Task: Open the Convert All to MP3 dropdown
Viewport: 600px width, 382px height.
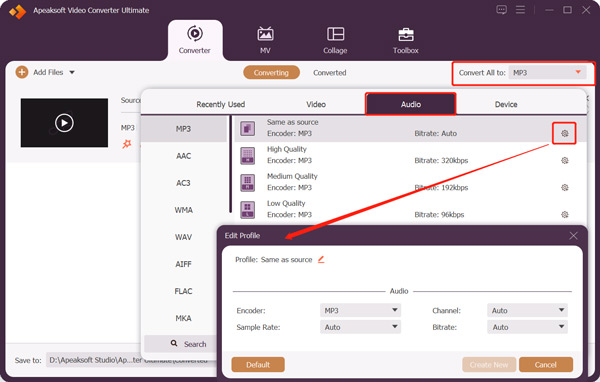Action: (x=547, y=72)
